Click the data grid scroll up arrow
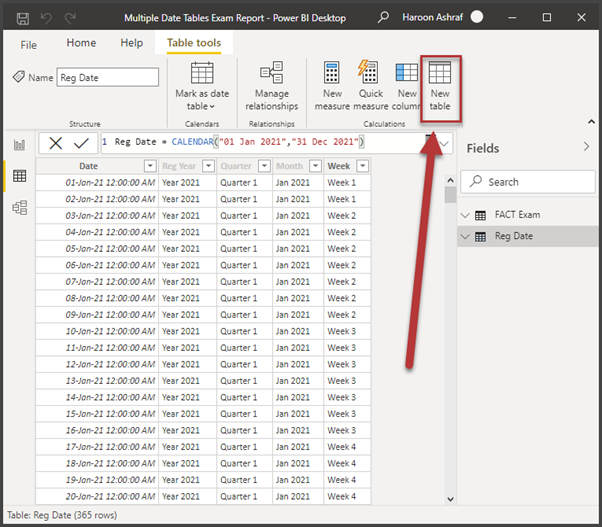Viewport: 602px width, 527px height. (450, 180)
